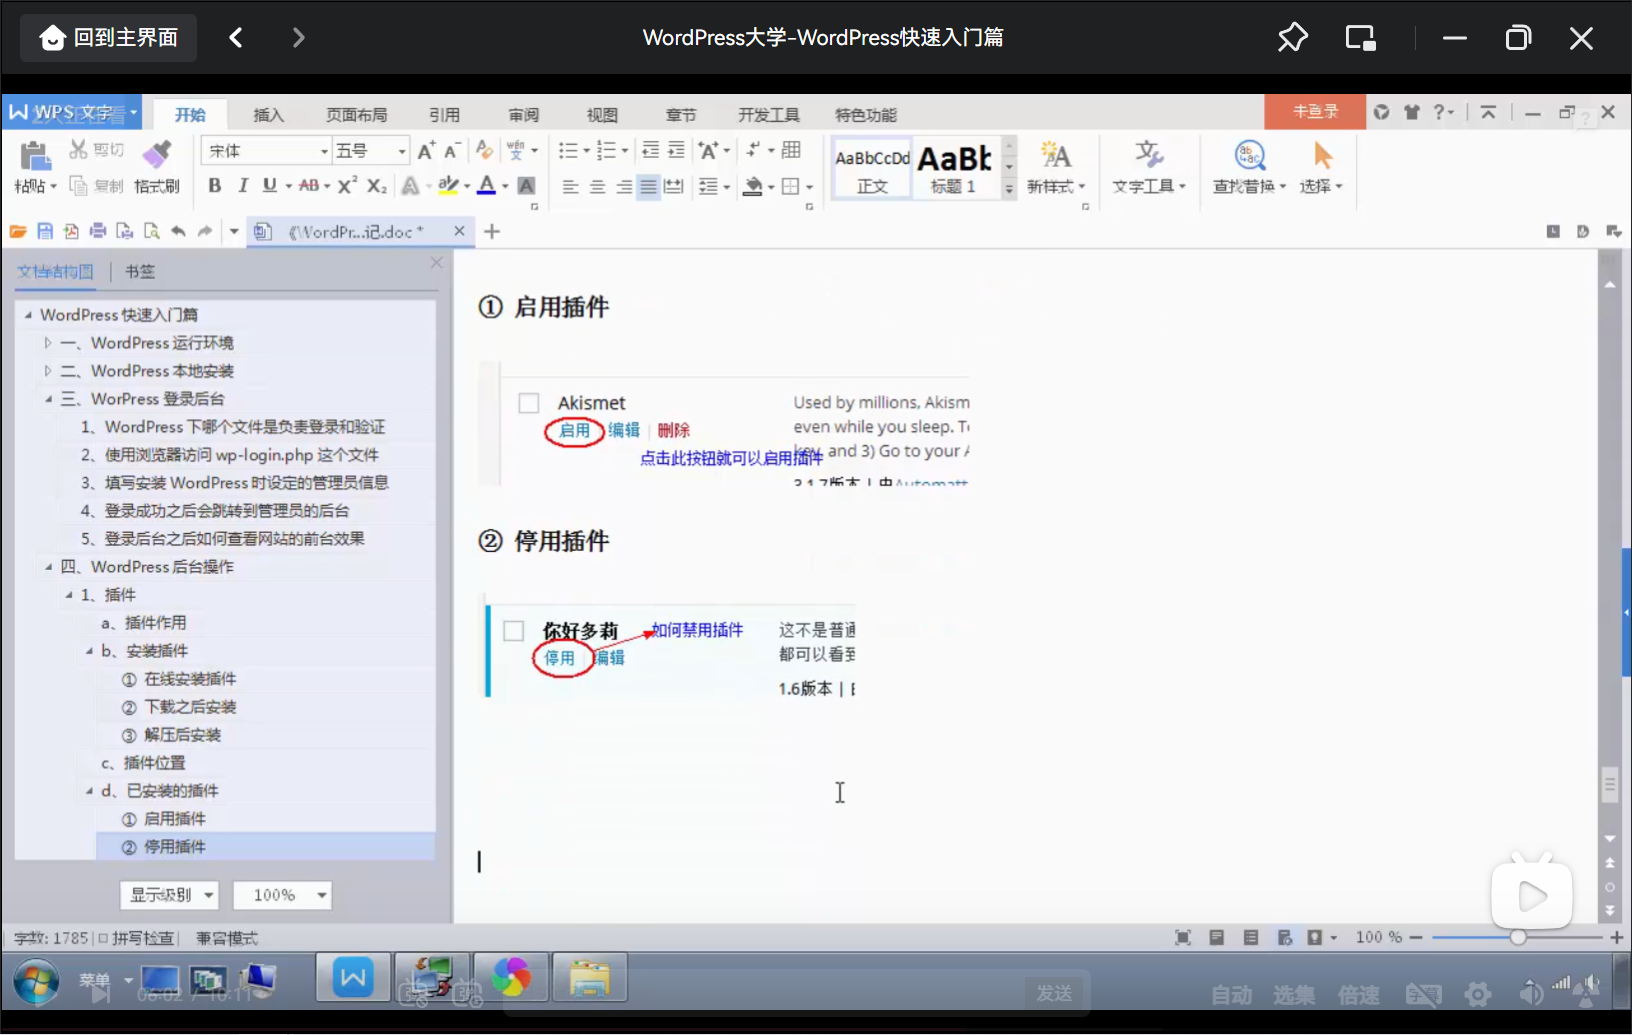Switch to the 页面布局 ribbon tab
This screenshot has height=1035, width=1632.
tap(356, 115)
